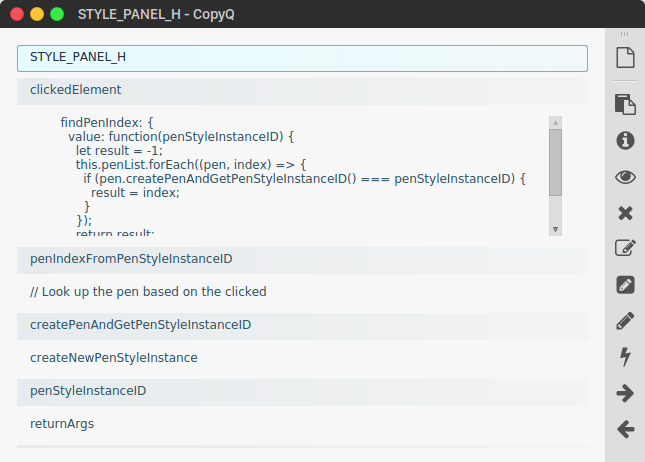Remove item using the X icon
Image resolution: width=645 pixels, height=462 pixels.
click(625, 213)
